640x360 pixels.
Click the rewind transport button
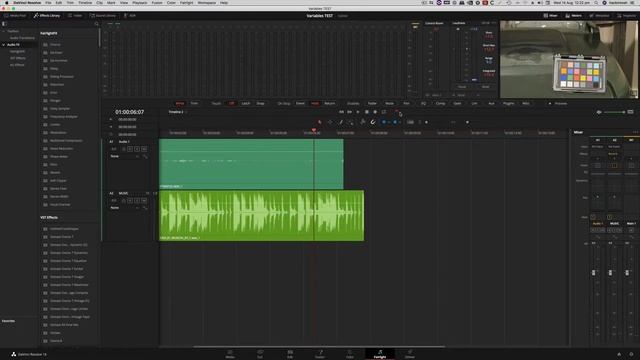[341, 112]
